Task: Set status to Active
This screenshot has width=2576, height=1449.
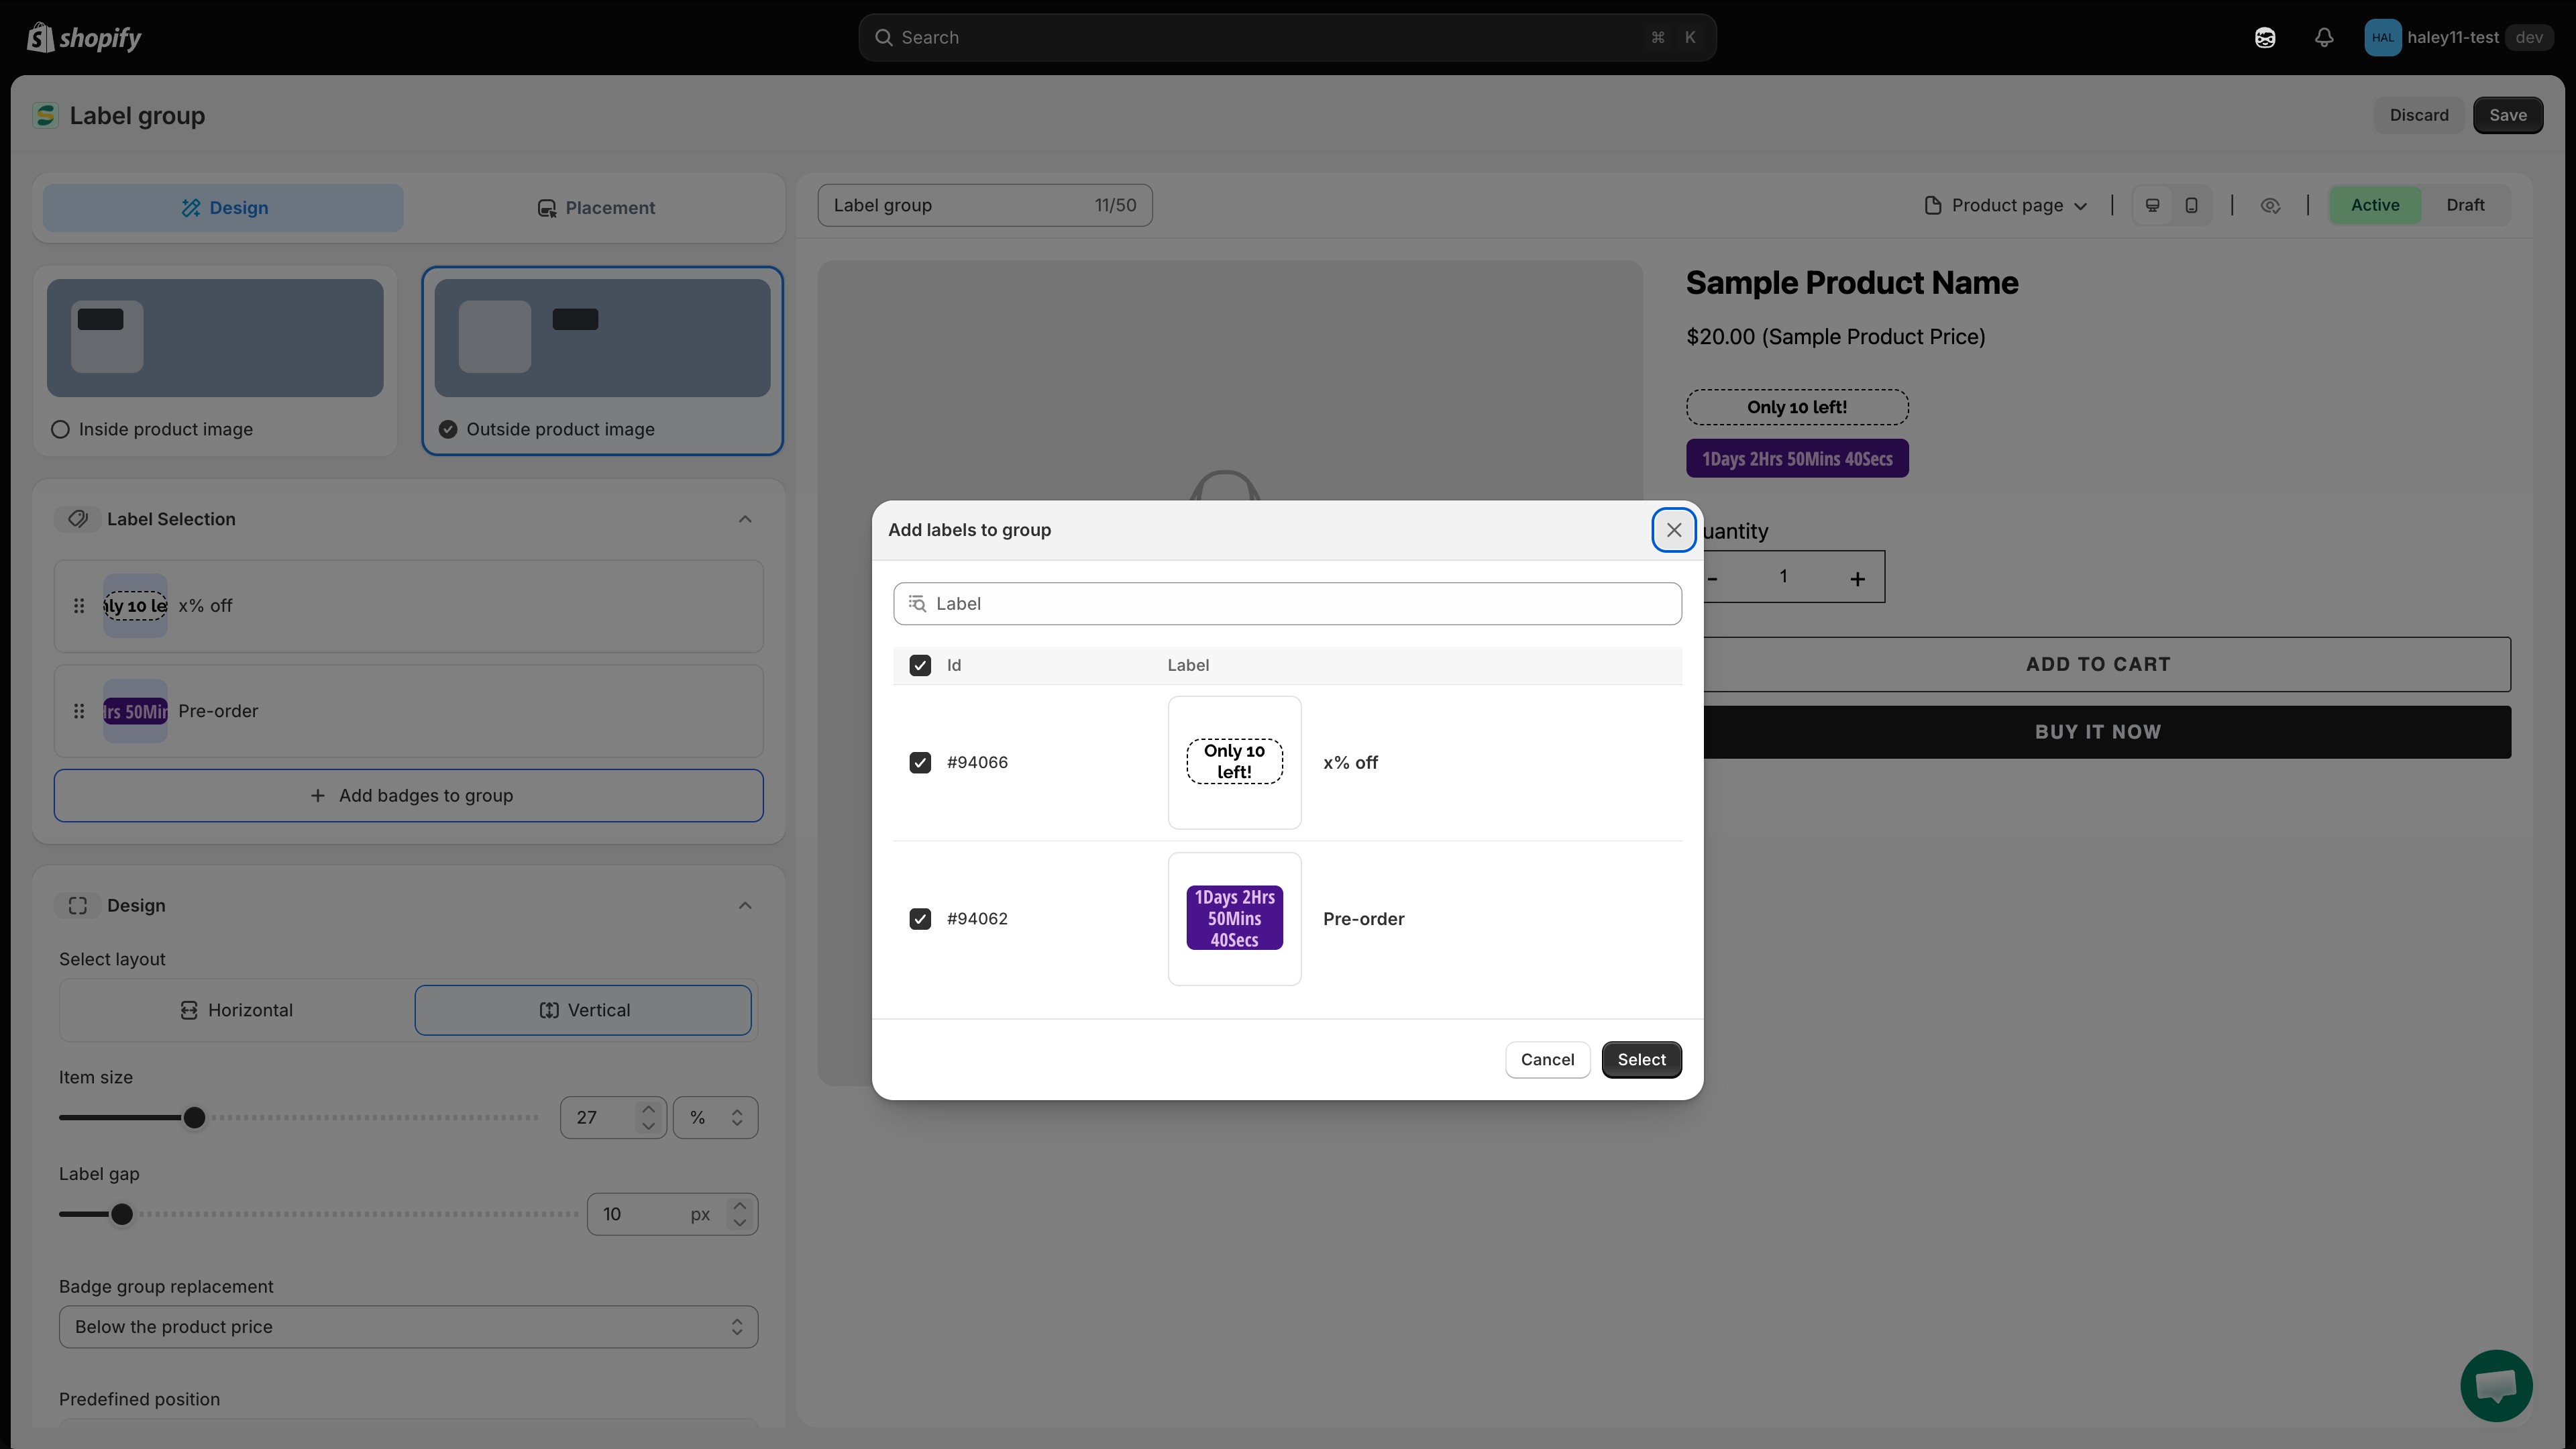Action: [x=2374, y=205]
